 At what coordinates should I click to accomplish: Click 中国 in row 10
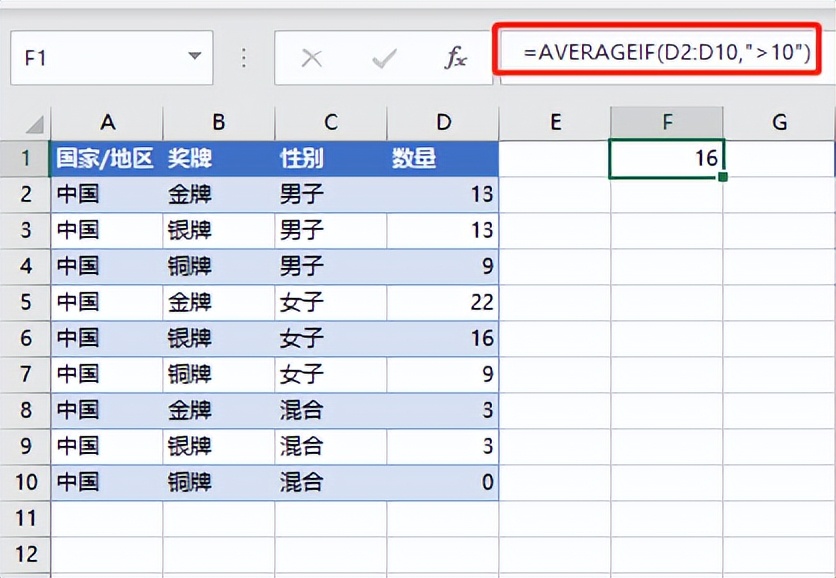point(78,482)
